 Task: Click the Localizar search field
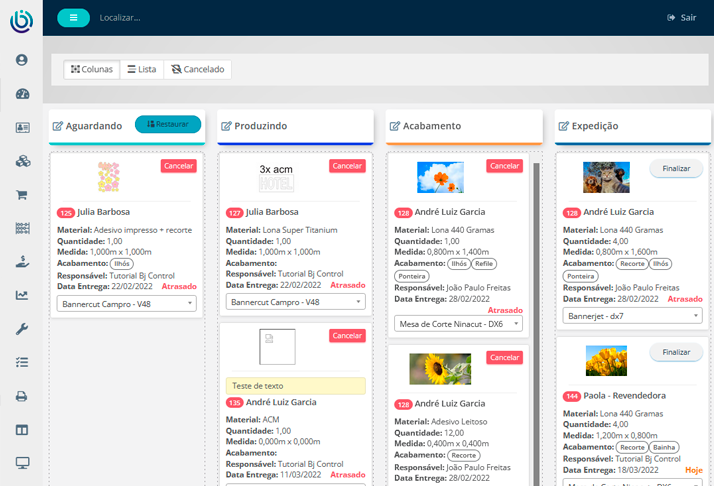coord(160,17)
